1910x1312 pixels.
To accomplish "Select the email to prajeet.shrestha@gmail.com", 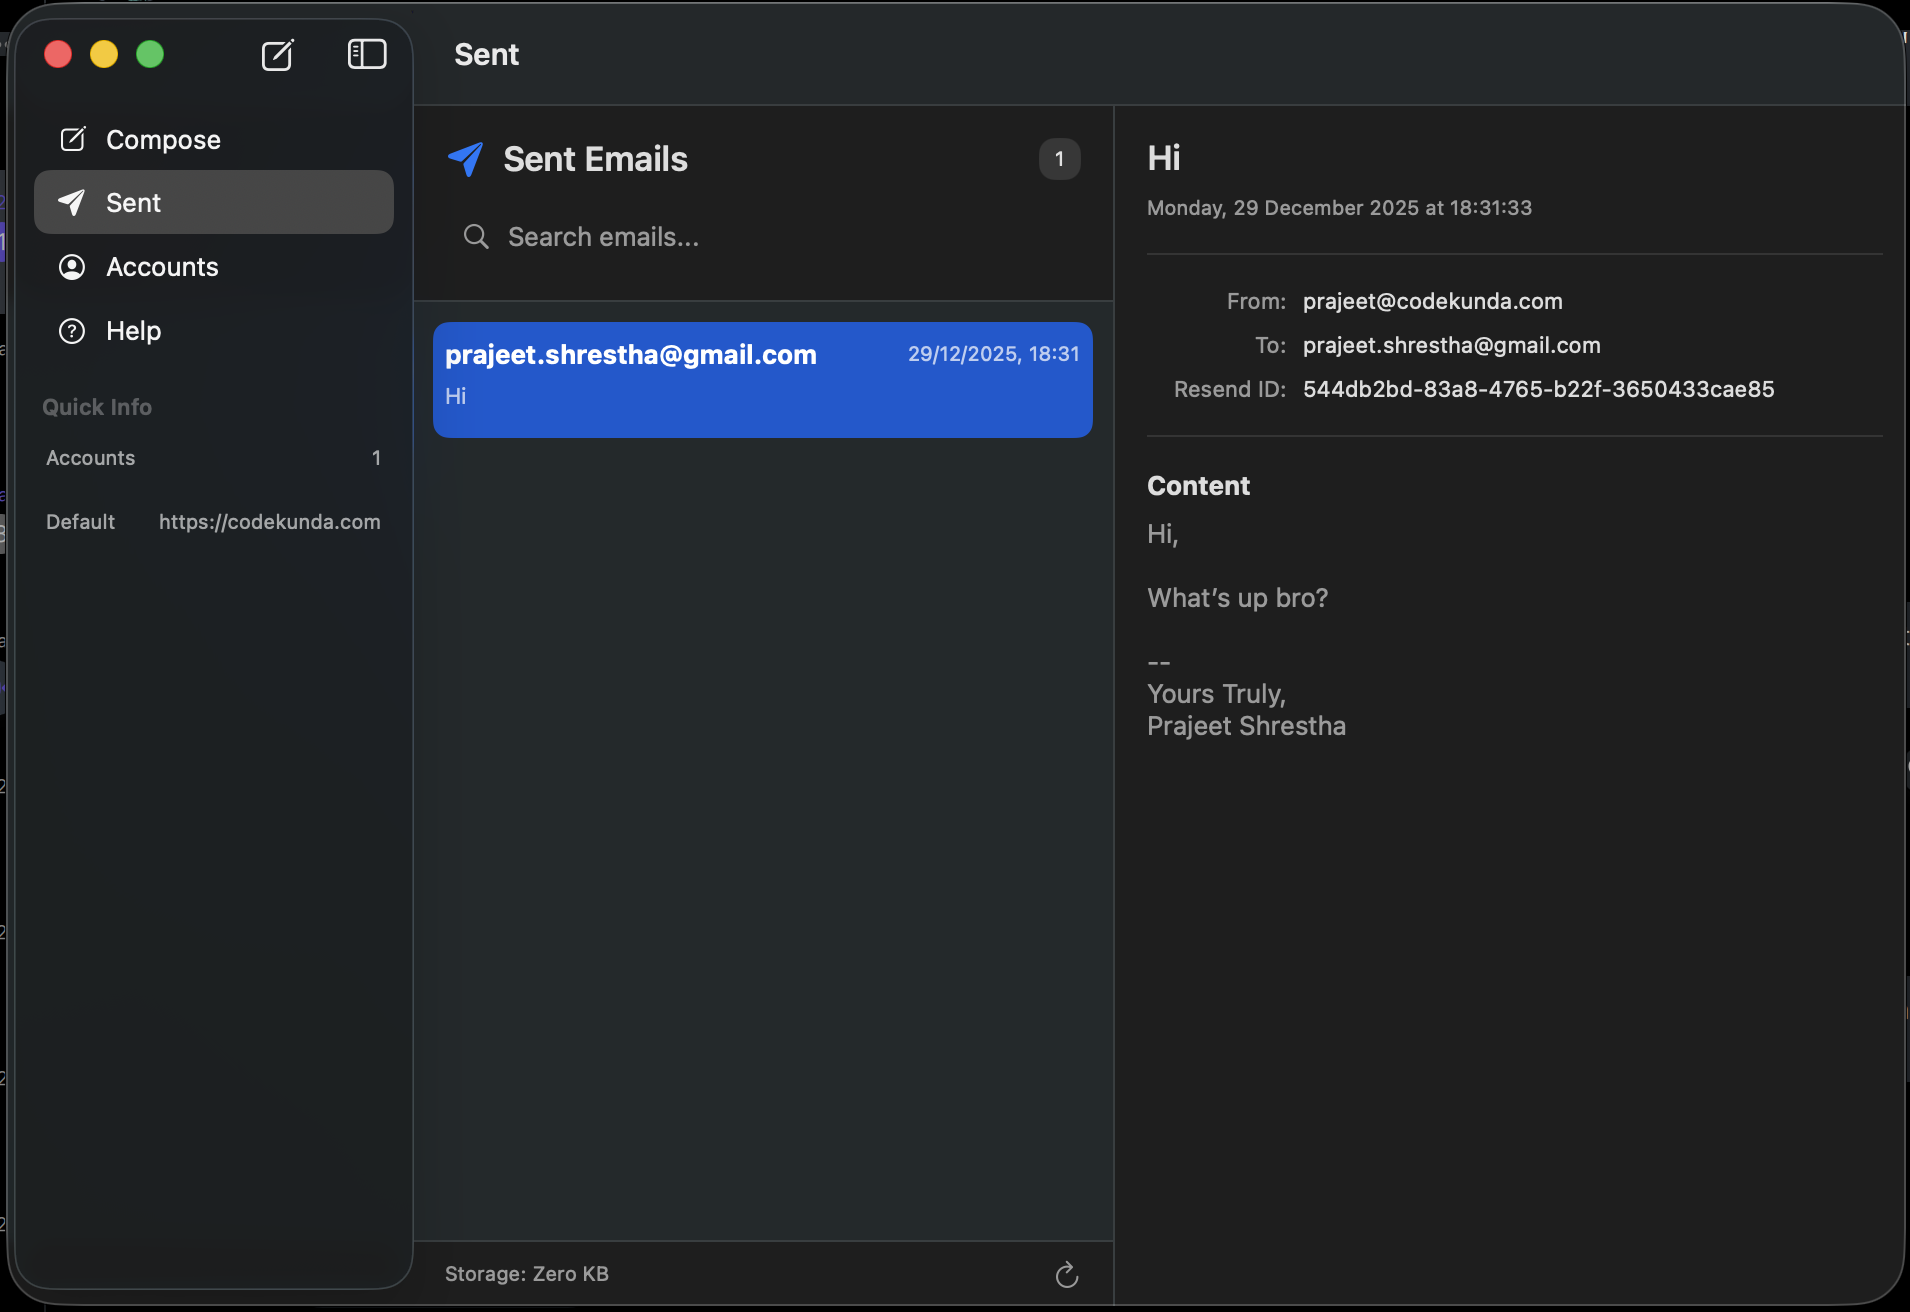I will [x=762, y=379].
